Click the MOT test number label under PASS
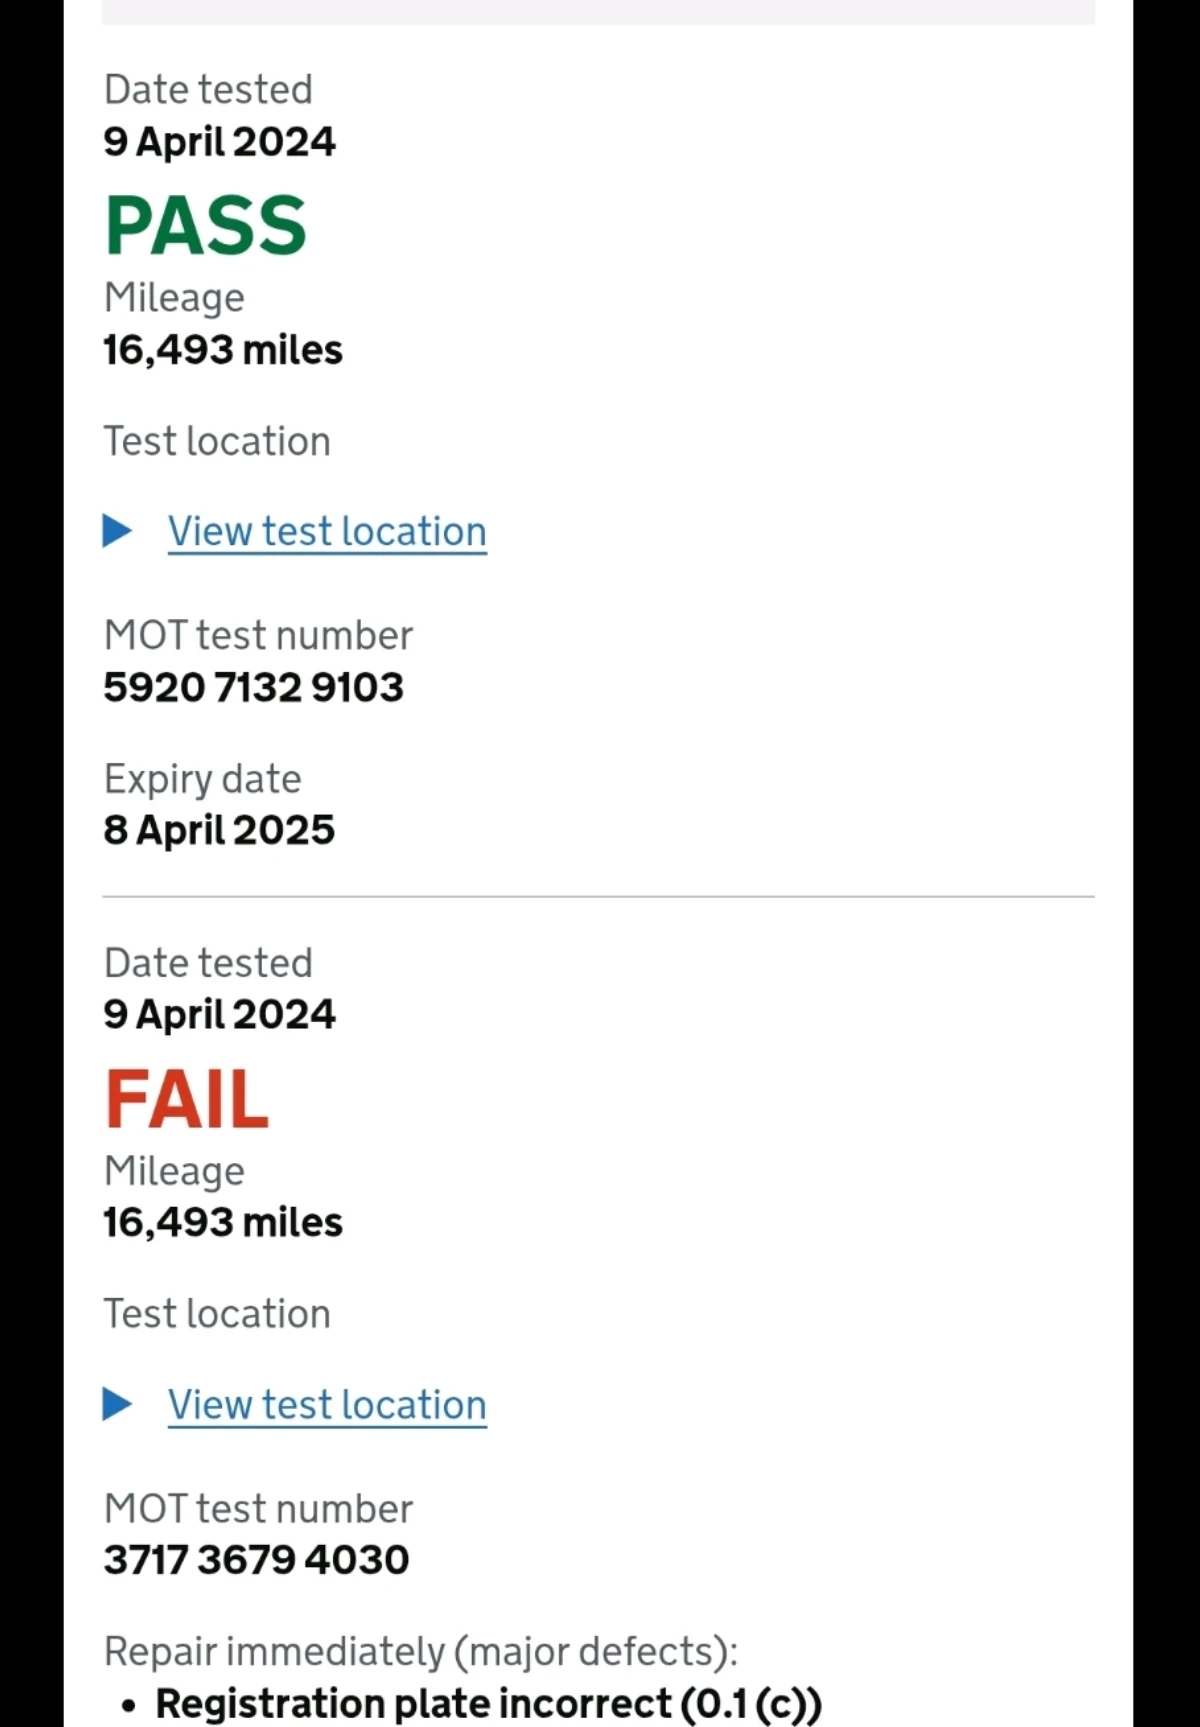 click(258, 635)
